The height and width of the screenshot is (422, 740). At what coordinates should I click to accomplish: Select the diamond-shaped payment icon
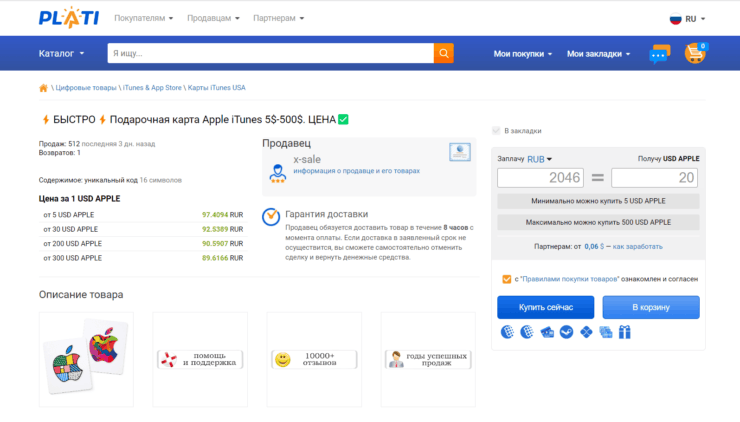(586, 332)
